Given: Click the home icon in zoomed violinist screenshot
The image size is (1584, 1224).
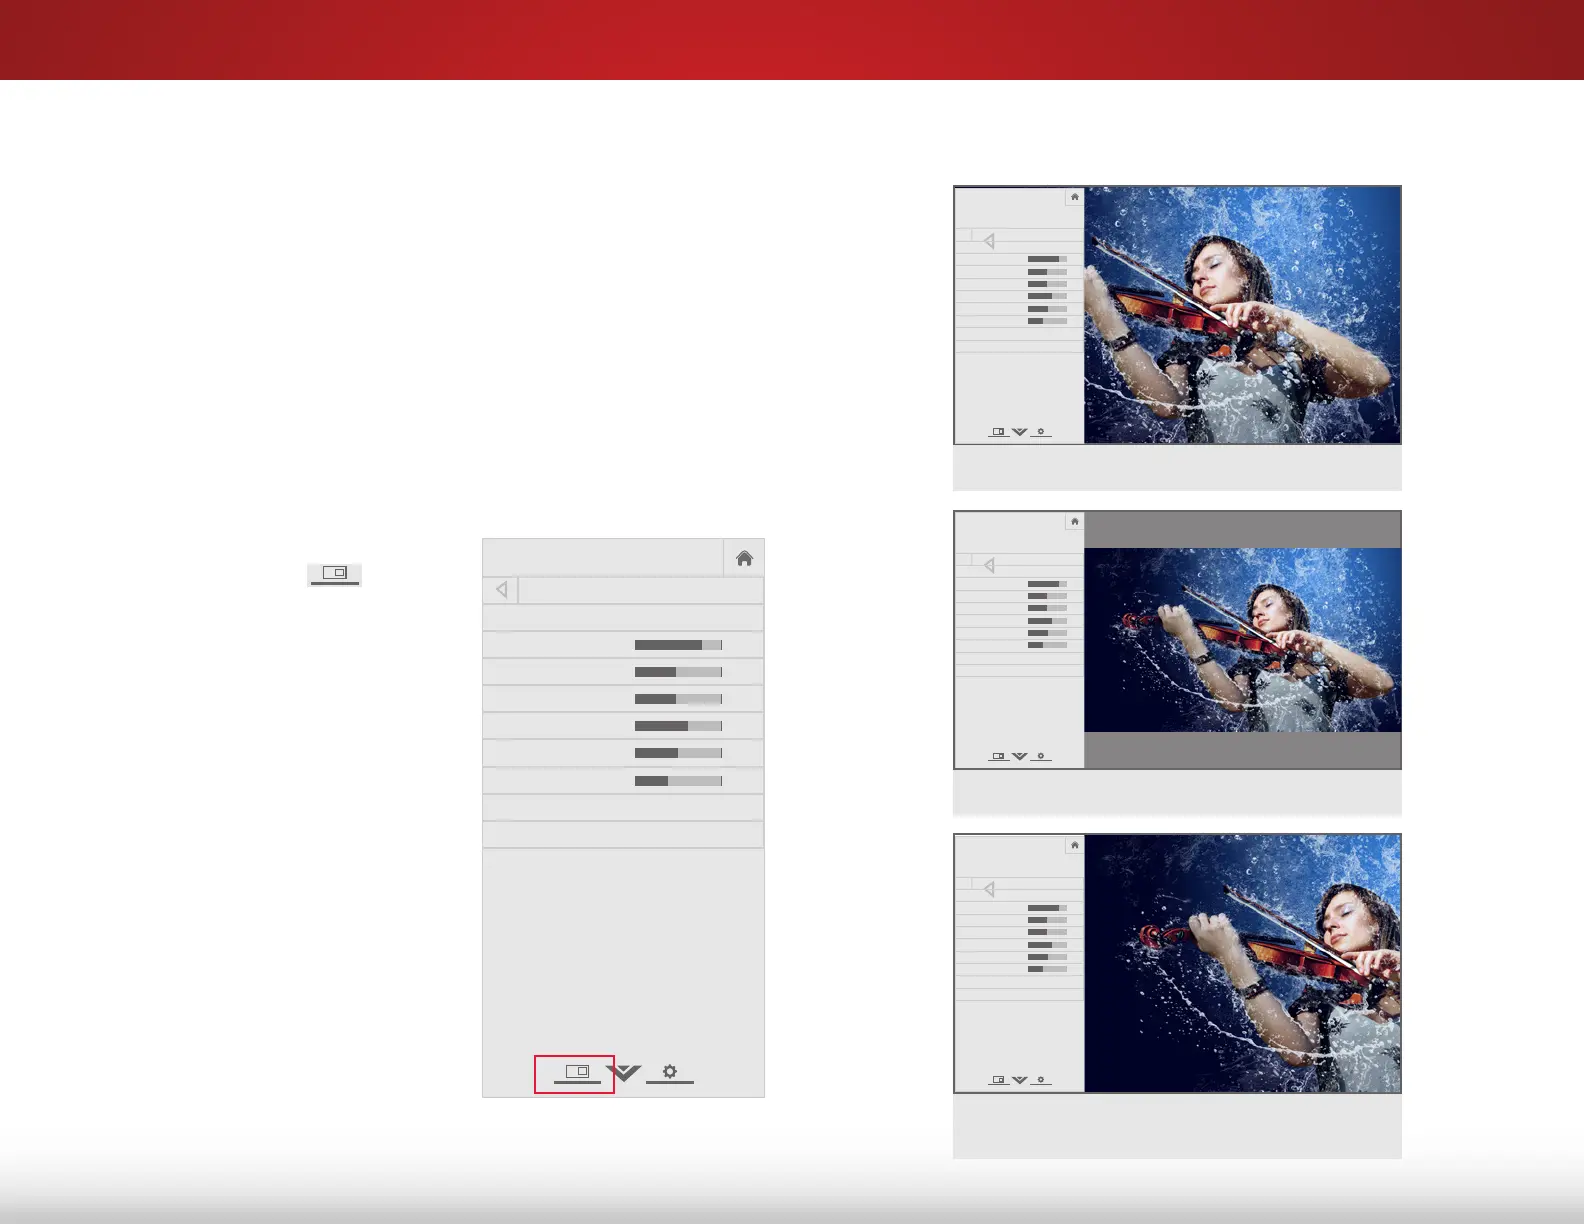Looking at the screenshot, I should [1074, 845].
